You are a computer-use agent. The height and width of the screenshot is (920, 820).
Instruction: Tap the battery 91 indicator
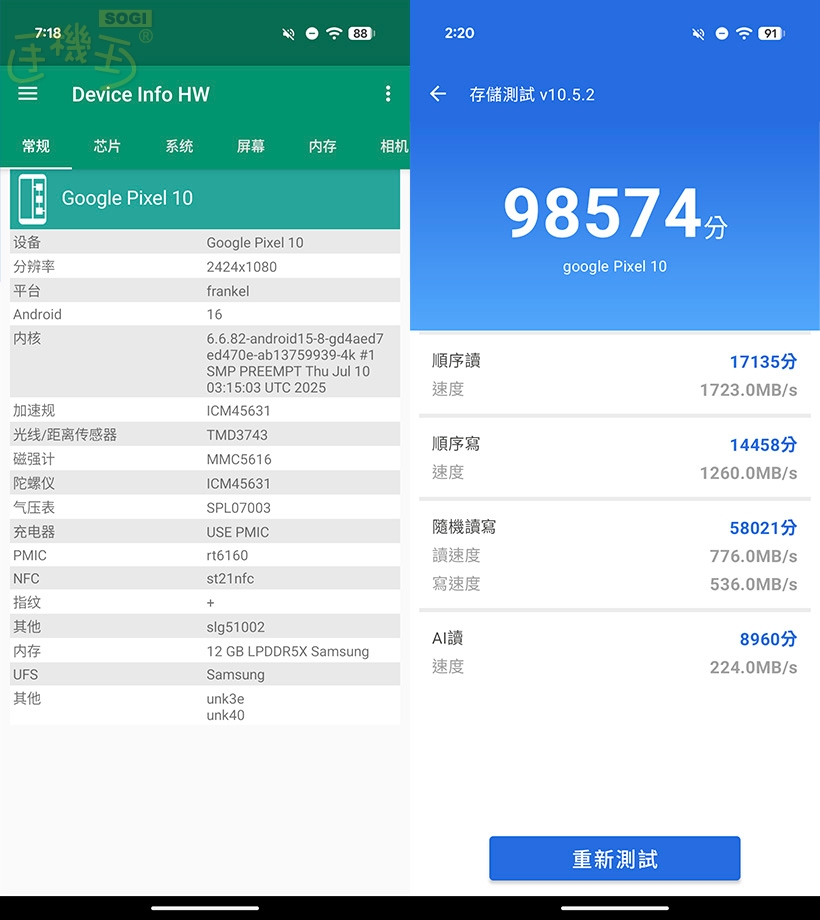[x=771, y=34]
